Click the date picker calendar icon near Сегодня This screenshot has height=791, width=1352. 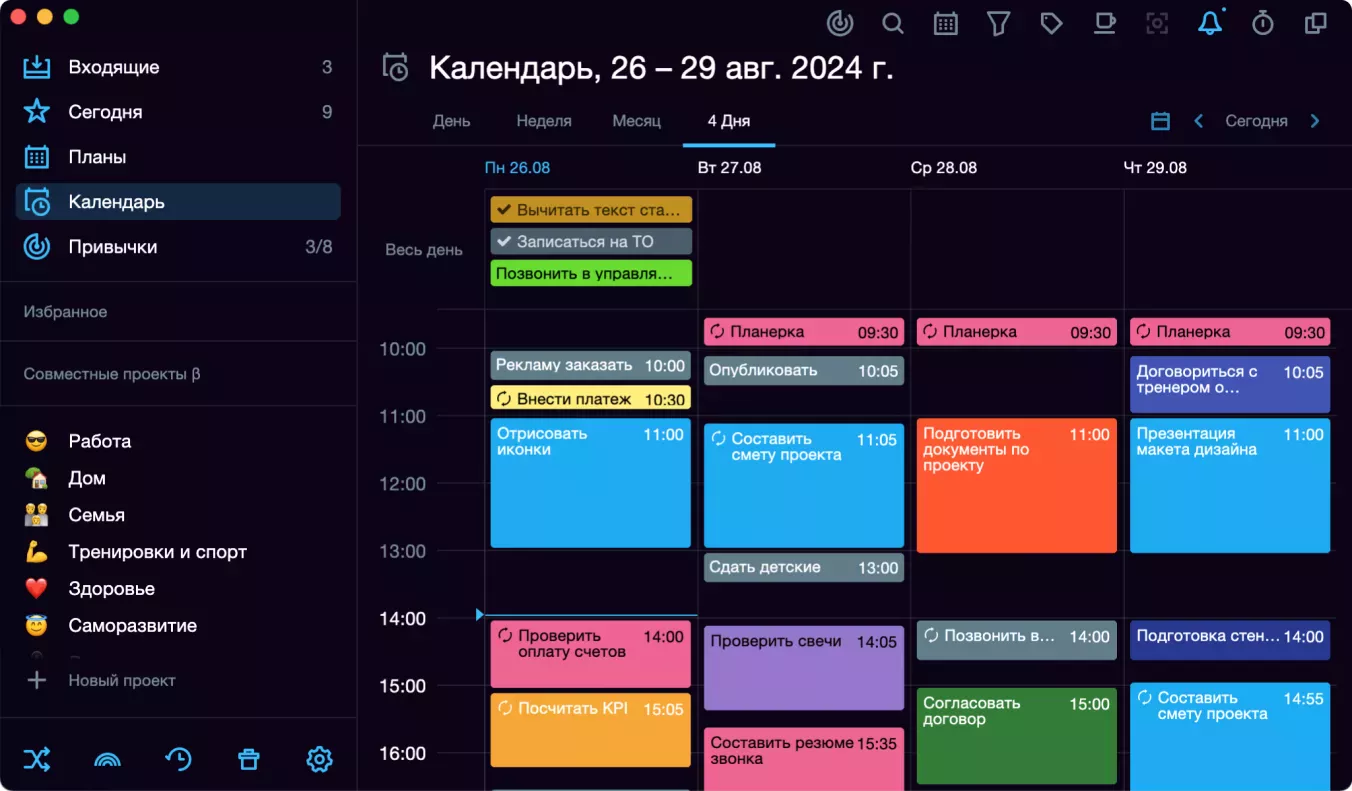(1160, 121)
